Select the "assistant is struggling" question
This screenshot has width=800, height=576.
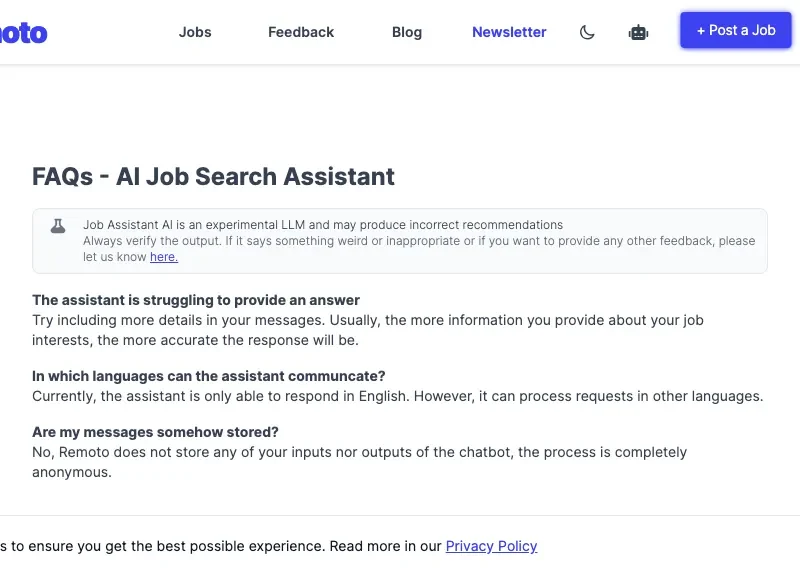click(196, 300)
